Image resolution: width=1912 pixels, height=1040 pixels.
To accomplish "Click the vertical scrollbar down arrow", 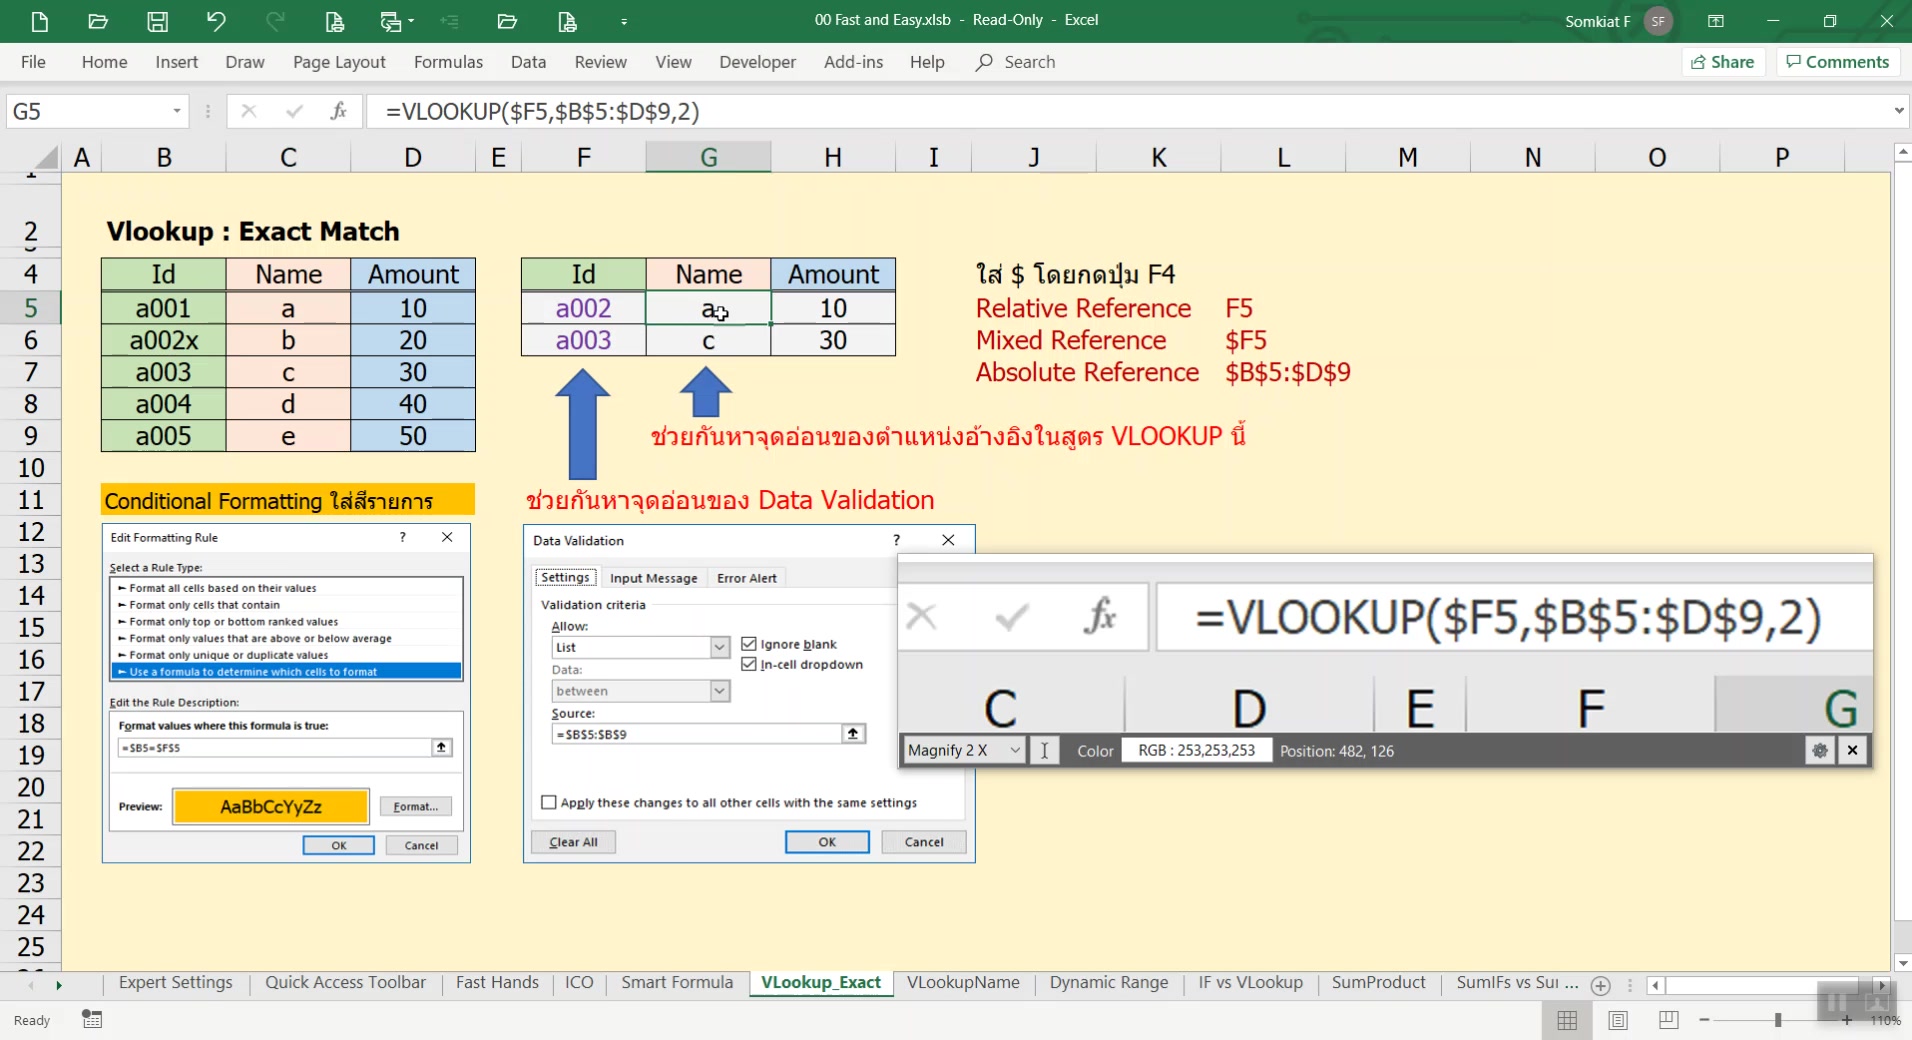I will (1902, 963).
